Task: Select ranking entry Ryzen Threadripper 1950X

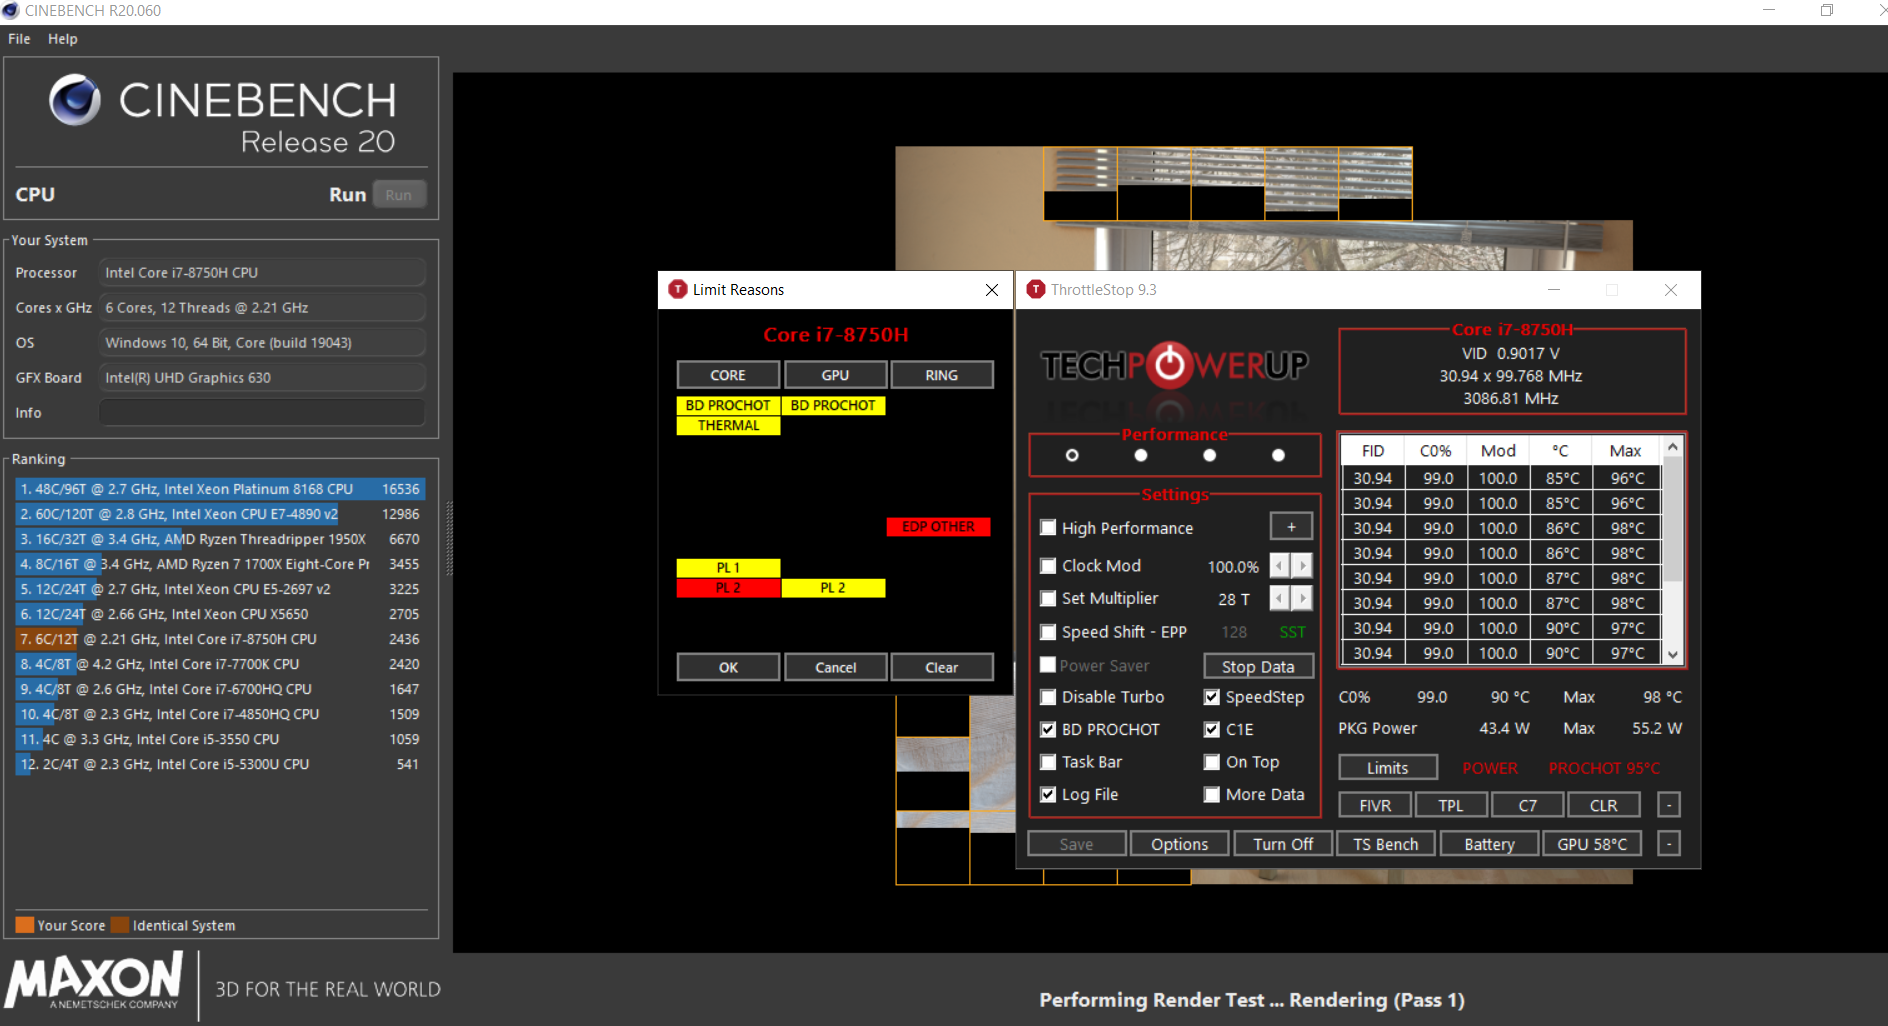Action: pos(220,539)
